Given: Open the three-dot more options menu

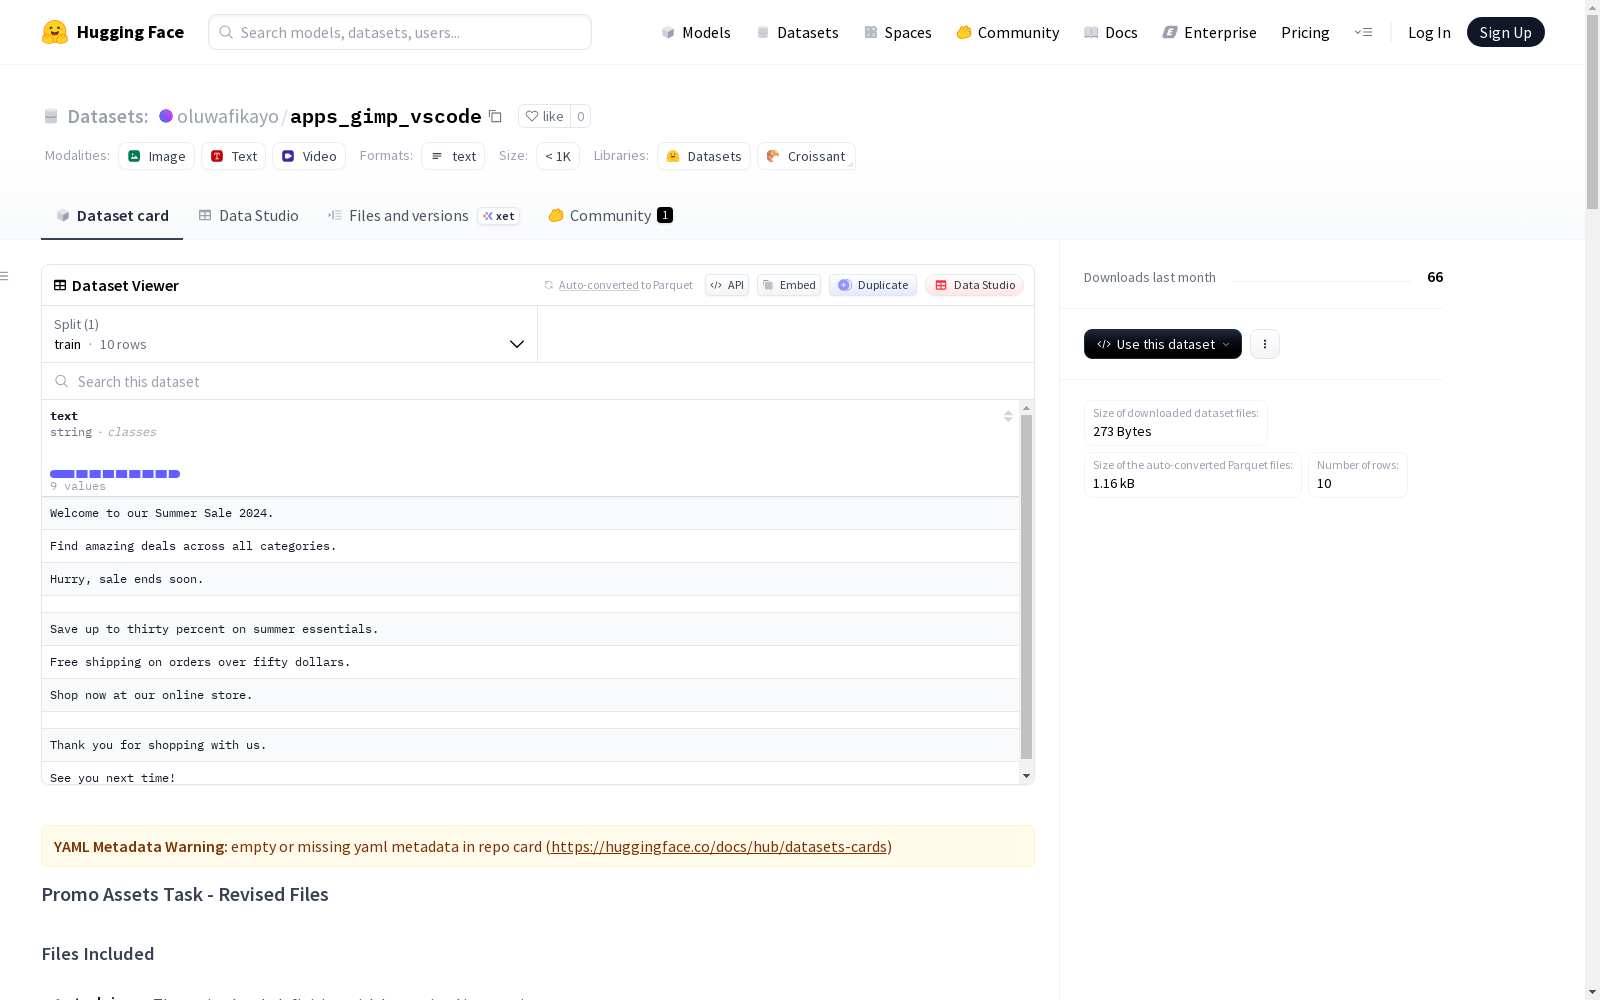Looking at the screenshot, I should (1265, 344).
